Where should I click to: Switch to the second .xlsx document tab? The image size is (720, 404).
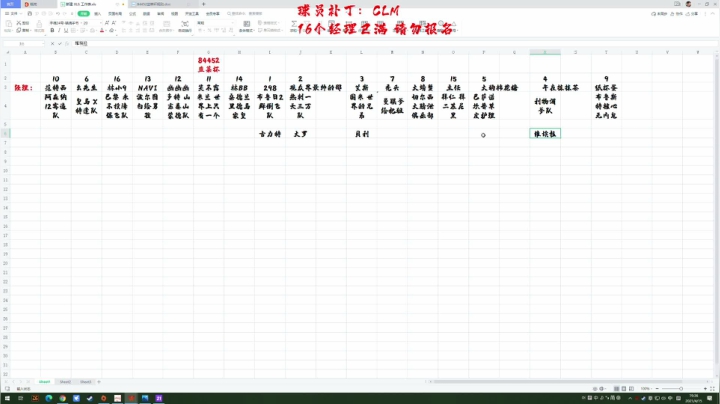(164, 4)
